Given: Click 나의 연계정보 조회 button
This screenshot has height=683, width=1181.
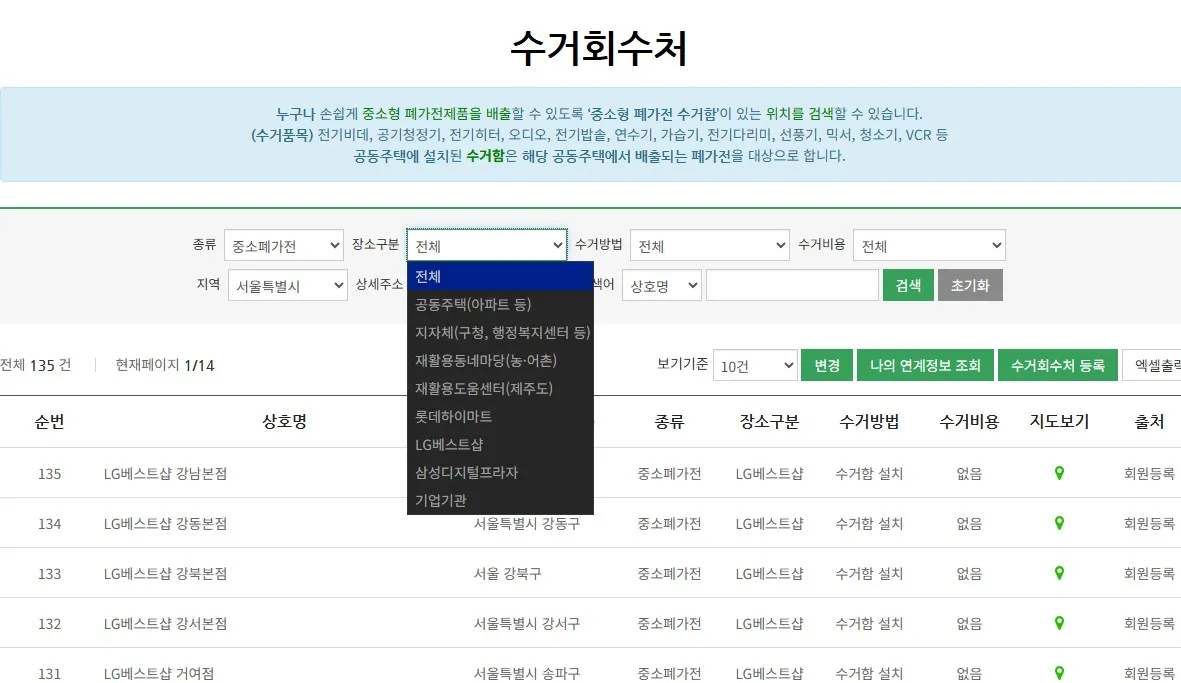Looking at the screenshot, I should (x=926, y=365).
